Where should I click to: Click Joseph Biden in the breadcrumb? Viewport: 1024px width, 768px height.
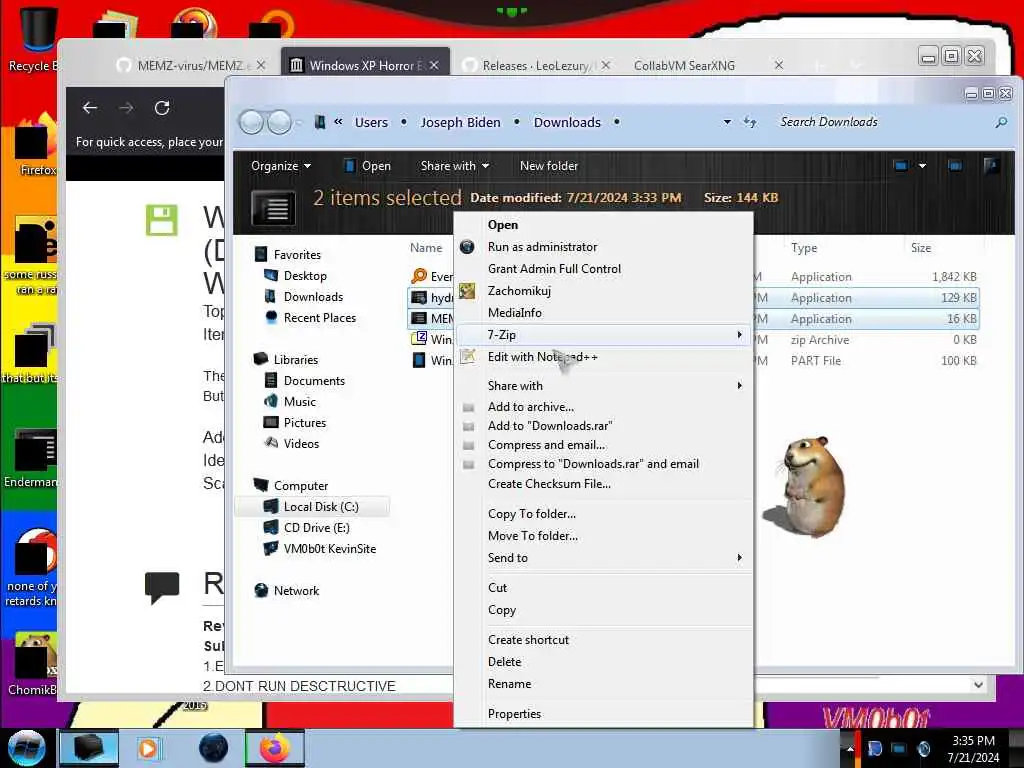[460, 122]
